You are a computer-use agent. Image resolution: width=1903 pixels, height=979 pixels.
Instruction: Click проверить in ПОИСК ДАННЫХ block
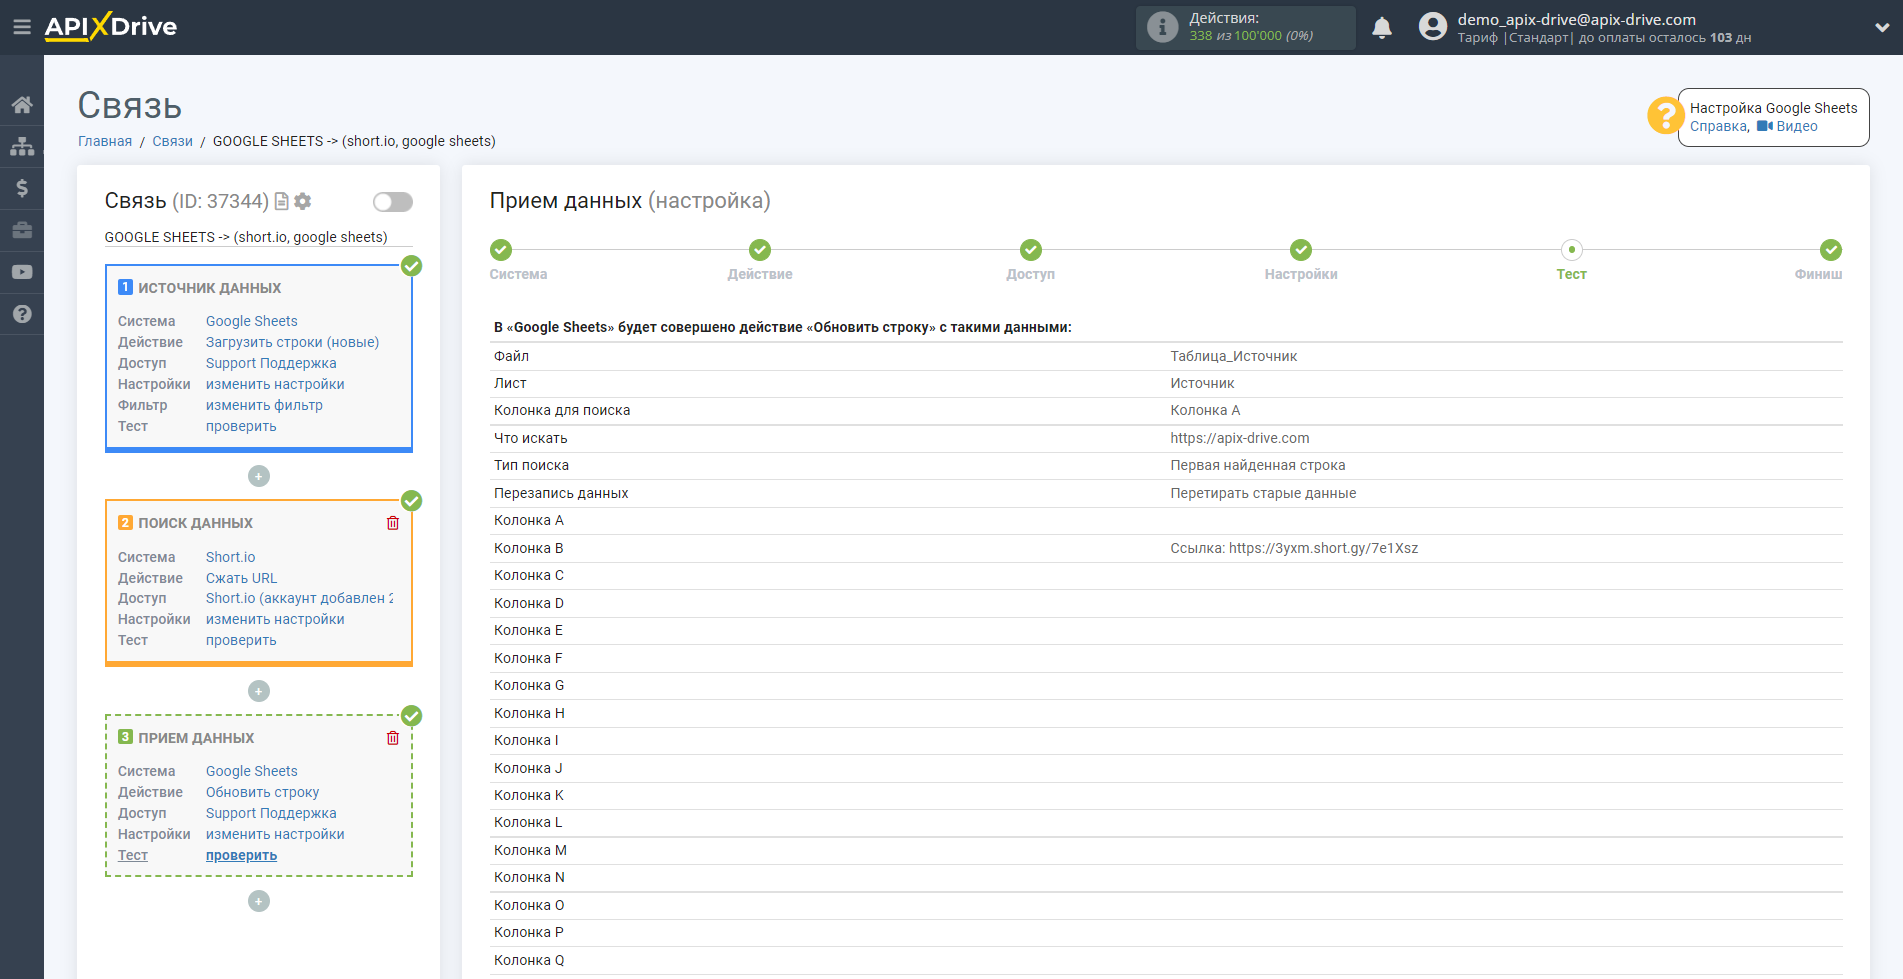coord(241,640)
